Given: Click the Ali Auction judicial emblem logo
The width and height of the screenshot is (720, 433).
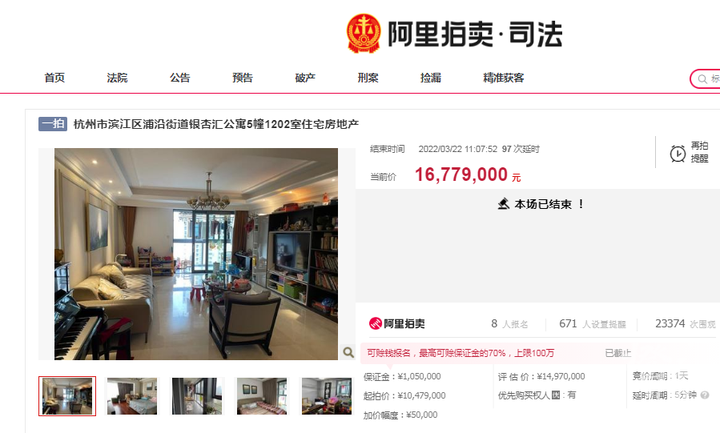Looking at the screenshot, I should click(363, 33).
